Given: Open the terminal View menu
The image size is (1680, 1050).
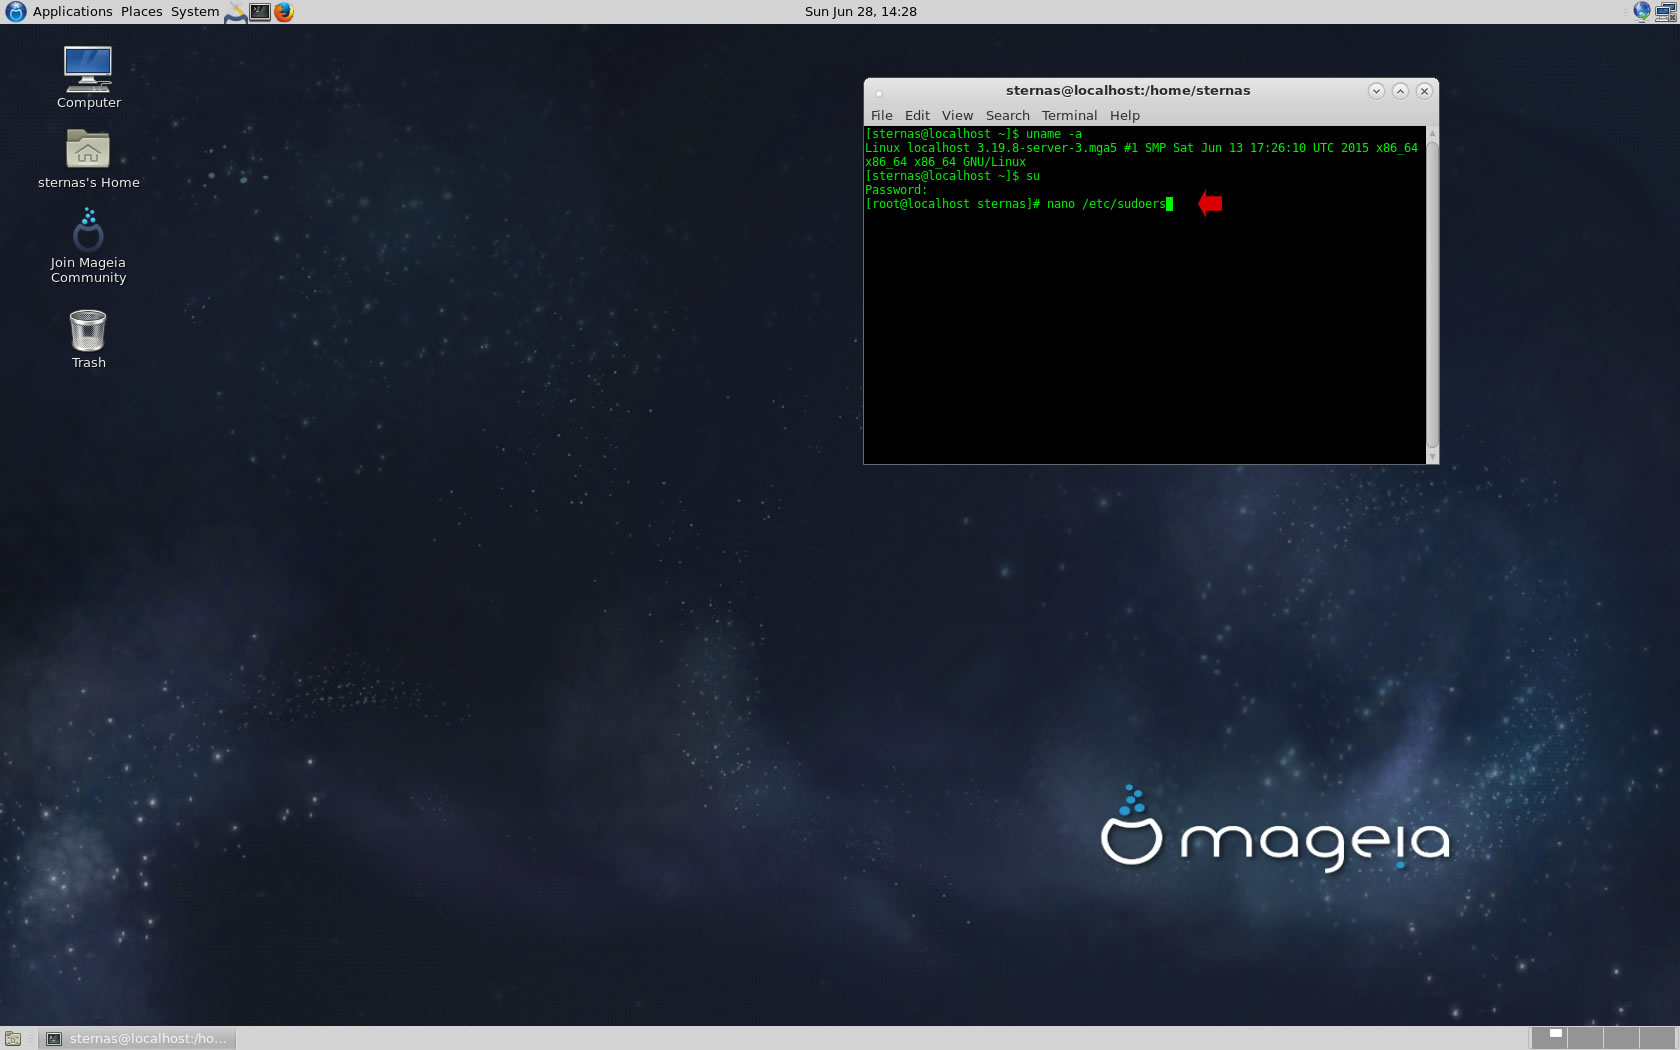Looking at the screenshot, I should point(957,116).
